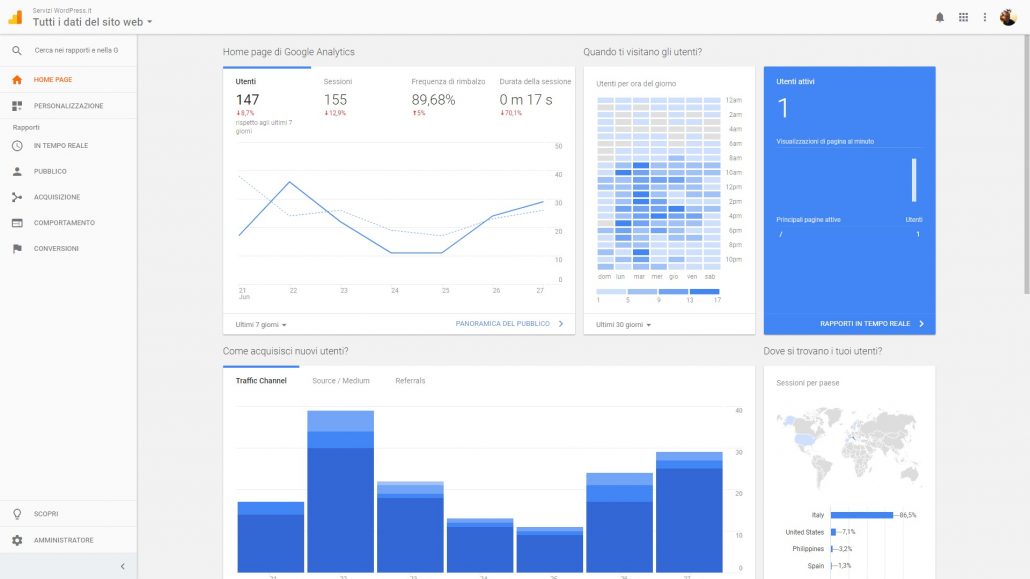Click the user account avatar

point(1008,17)
